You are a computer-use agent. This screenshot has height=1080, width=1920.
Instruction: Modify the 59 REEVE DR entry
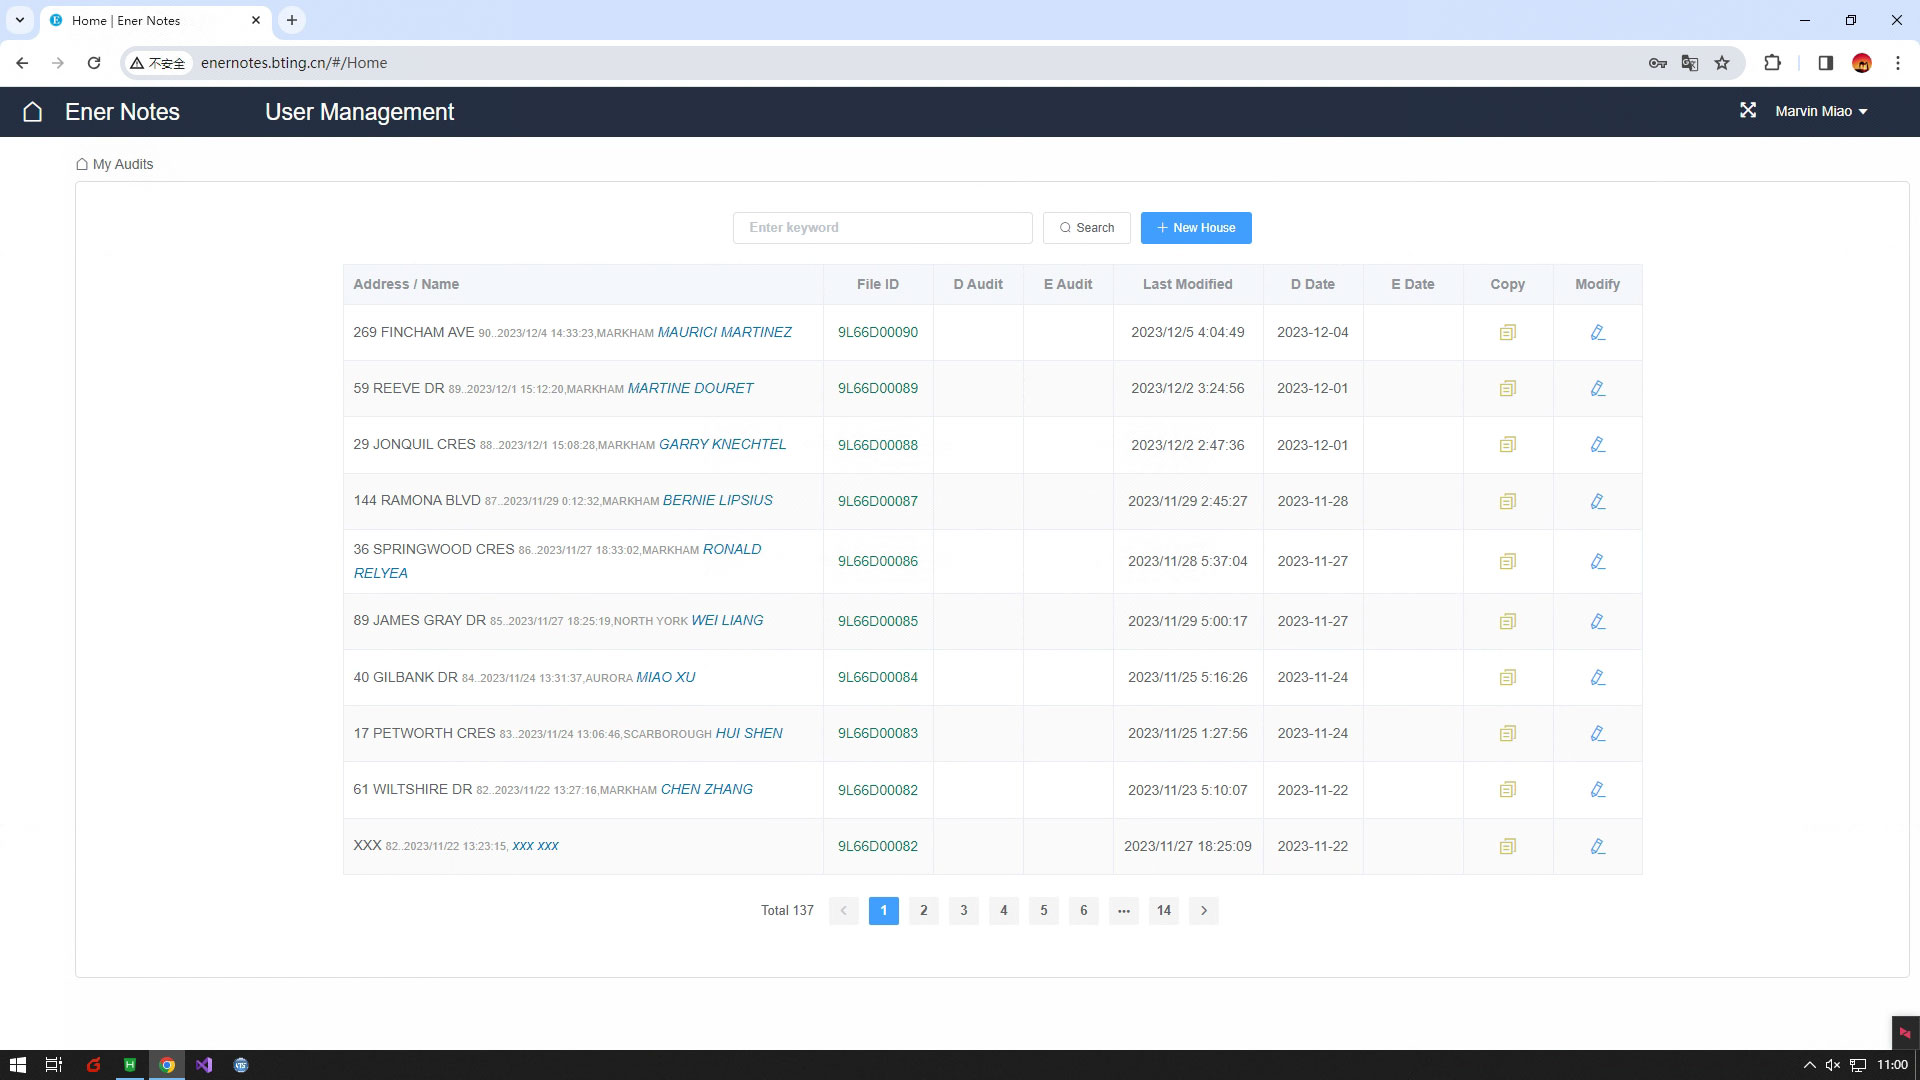point(1598,388)
